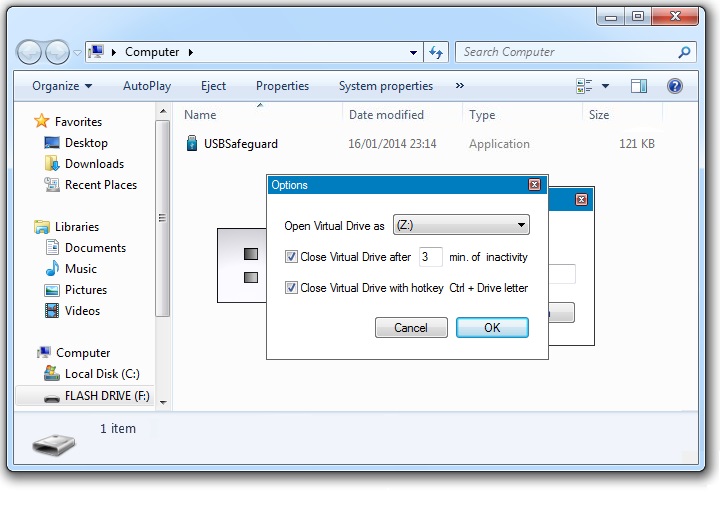Click navigation pane scrollbar up arrow

tap(163, 112)
